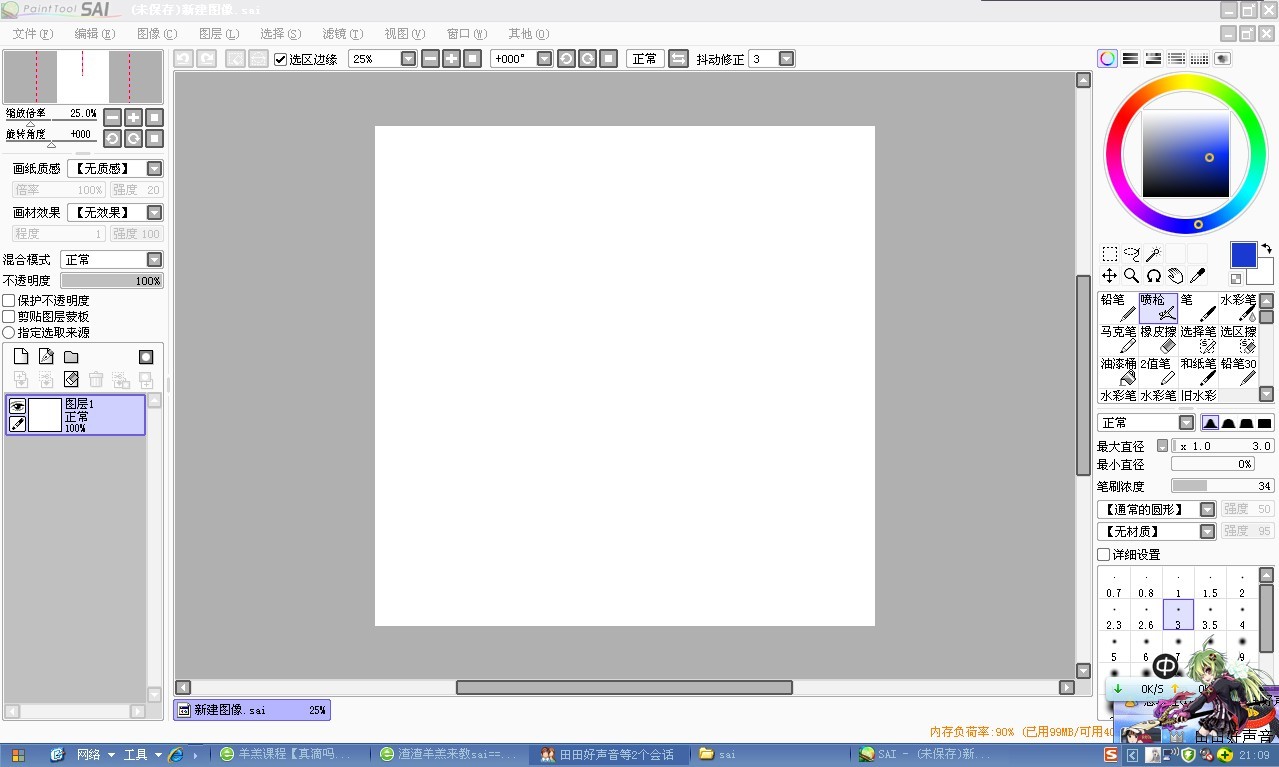Enable 剪贴图层蒙板 checkbox
This screenshot has width=1279, height=767.
point(9,316)
